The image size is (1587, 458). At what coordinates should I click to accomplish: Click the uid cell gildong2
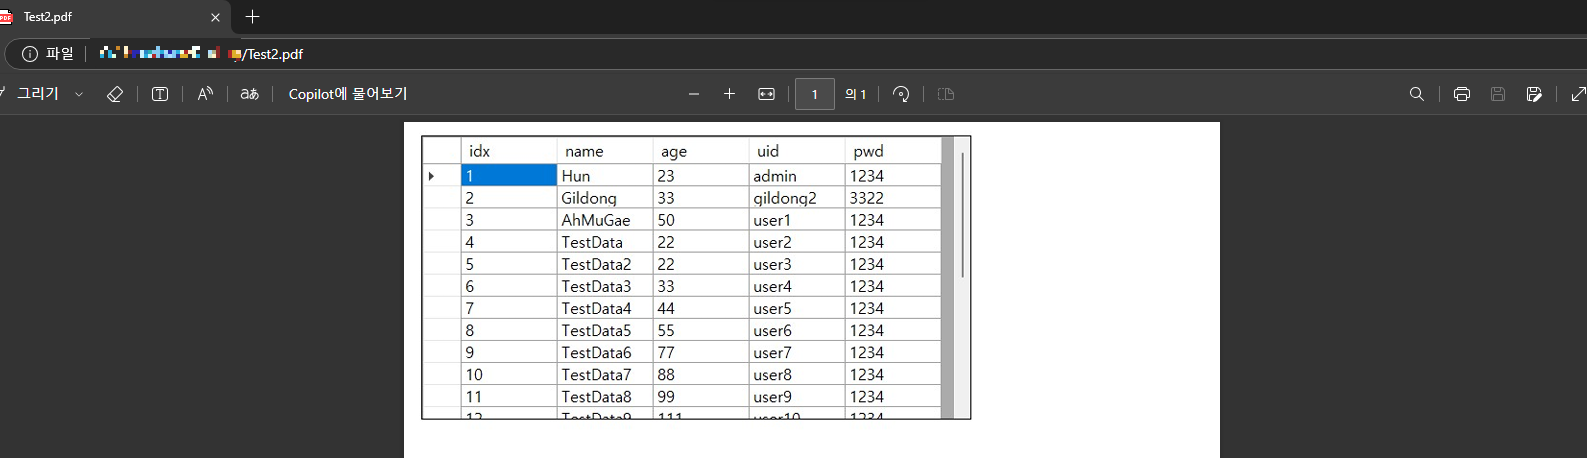pyautogui.click(x=797, y=198)
